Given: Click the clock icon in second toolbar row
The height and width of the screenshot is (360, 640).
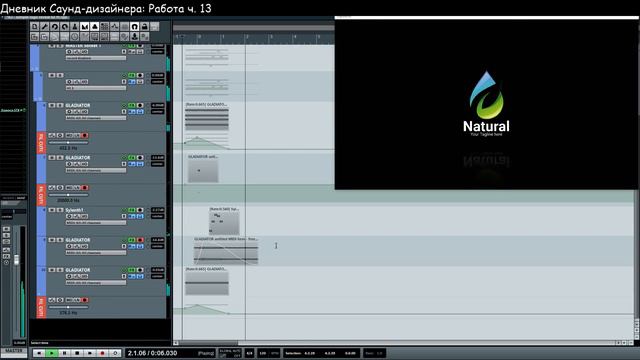Looking at the screenshot, I should coord(74,37).
